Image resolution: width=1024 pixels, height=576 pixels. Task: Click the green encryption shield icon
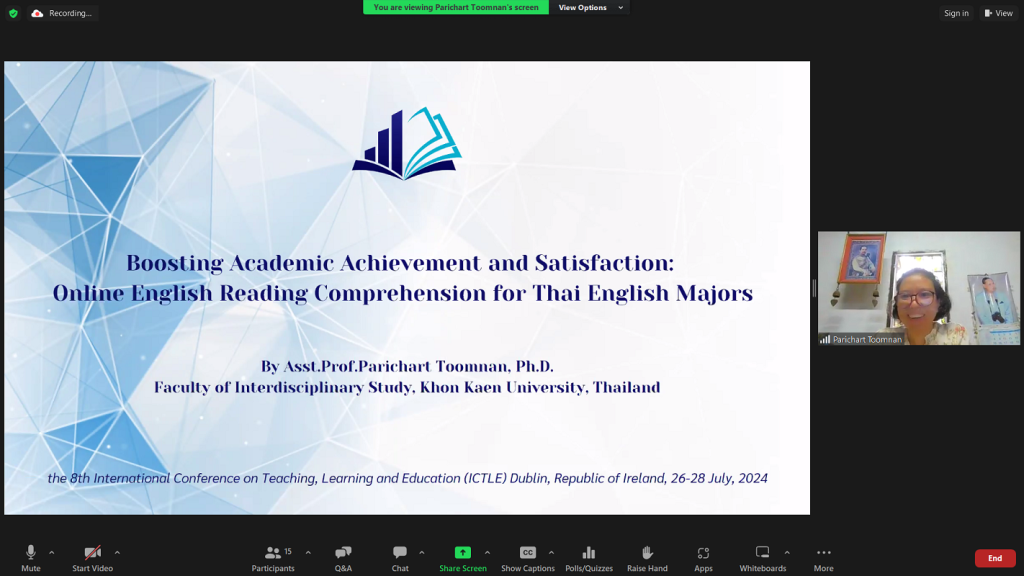tap(13, 13)
